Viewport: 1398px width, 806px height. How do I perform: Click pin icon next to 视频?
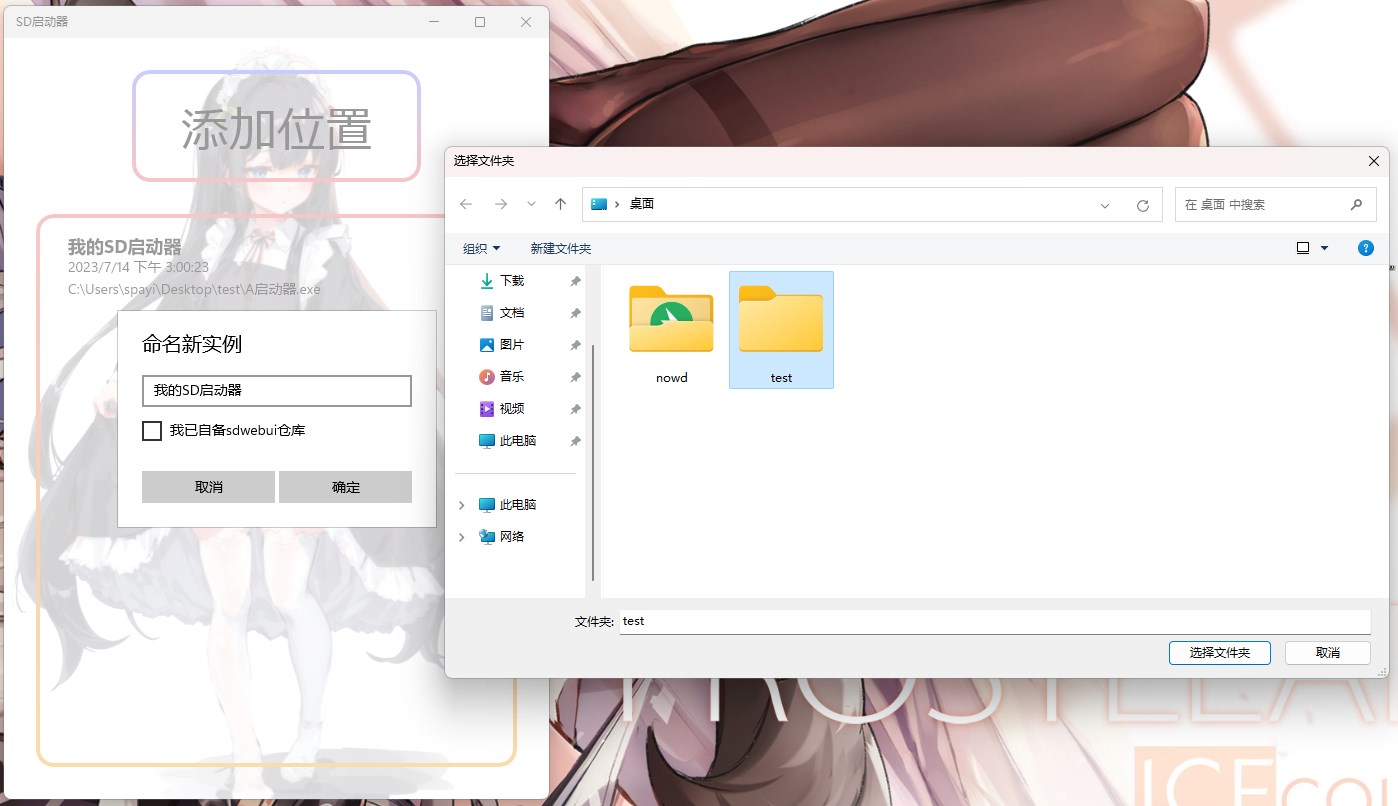tap(575, 410)
